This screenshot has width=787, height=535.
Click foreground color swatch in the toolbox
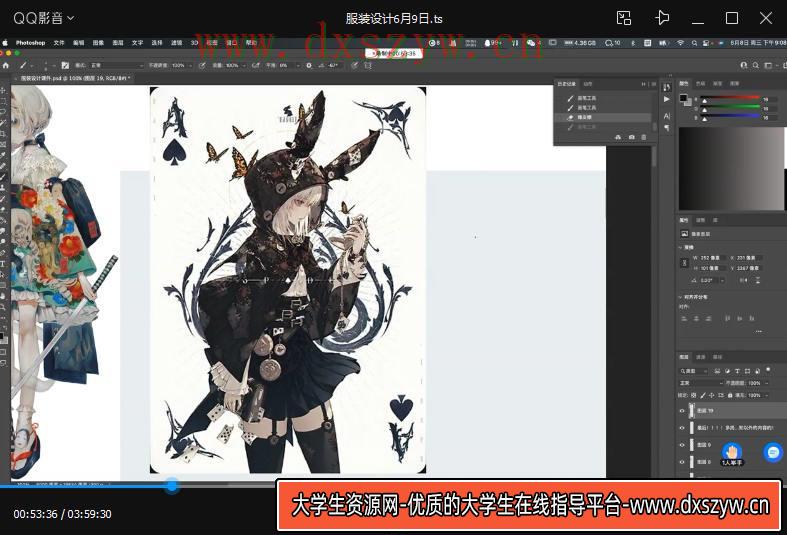2,336
